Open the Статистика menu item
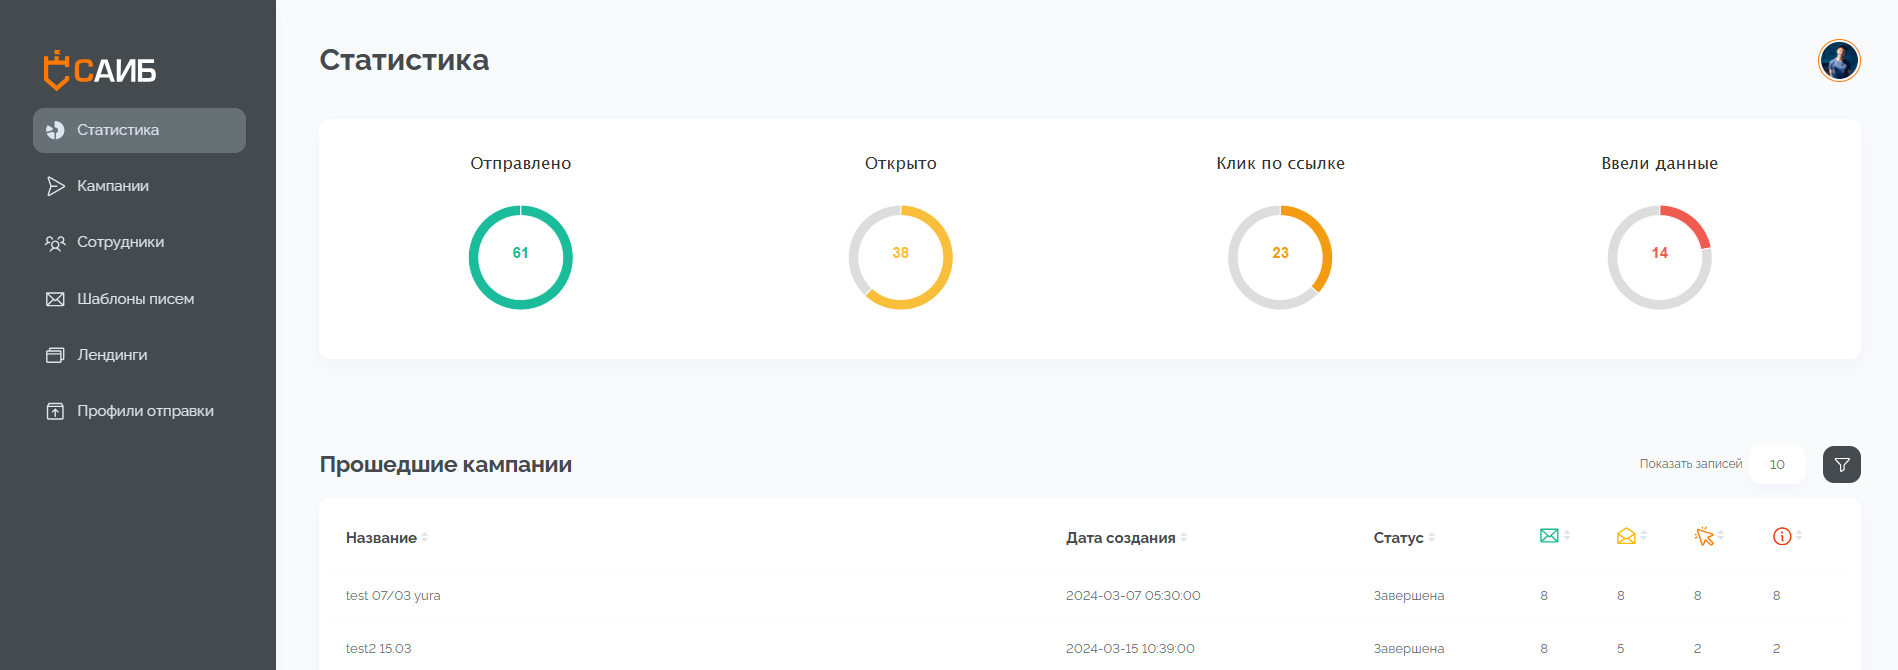 [139, 130]
